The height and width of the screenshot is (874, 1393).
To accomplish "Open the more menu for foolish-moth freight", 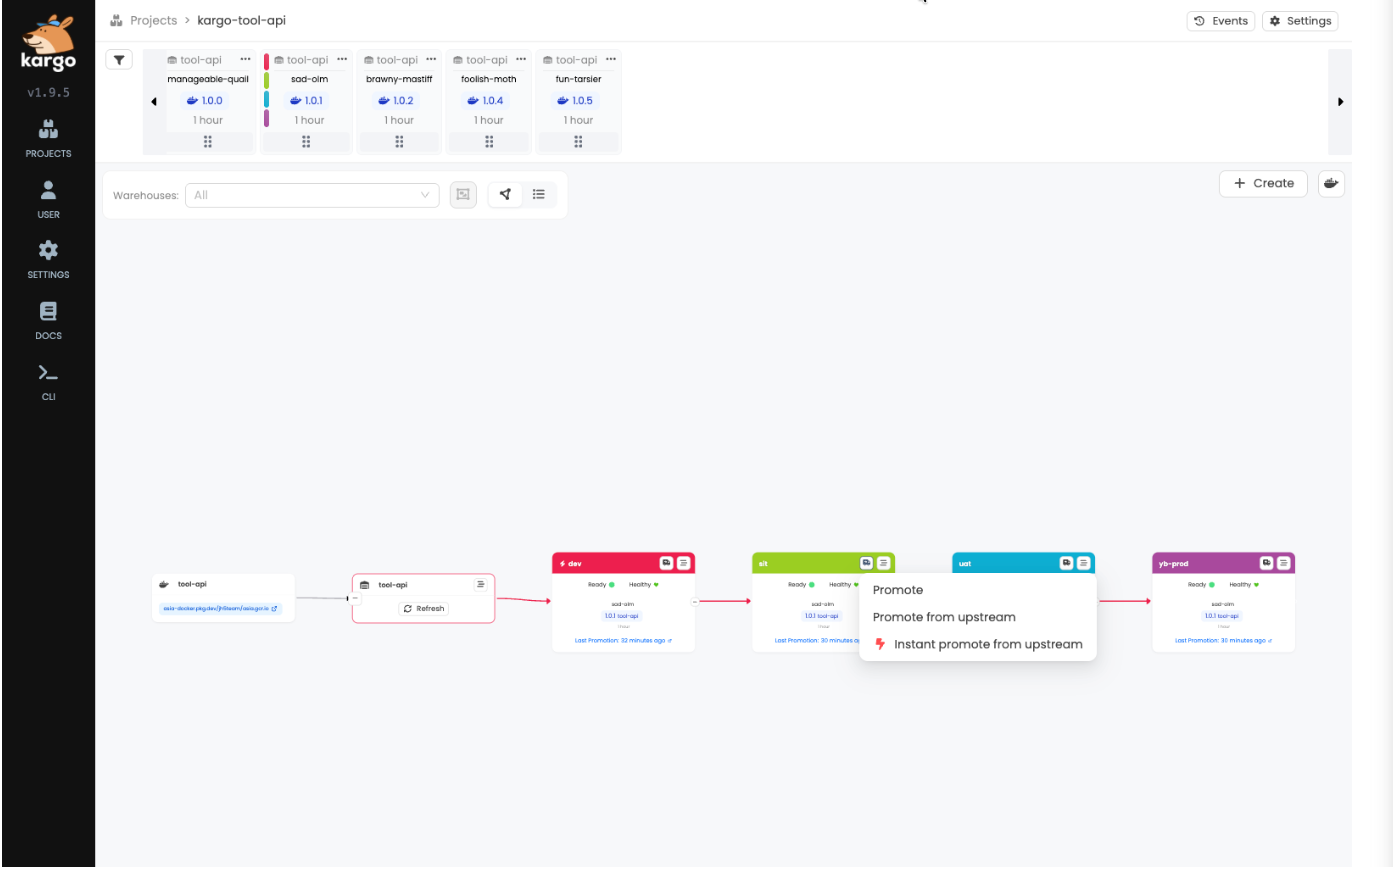I will pyautogui.click(x=521, y=60).
